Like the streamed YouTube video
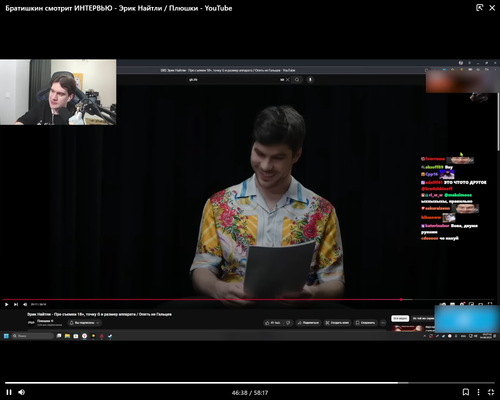Viewport: 500px width, 400px height. point(273,323)
